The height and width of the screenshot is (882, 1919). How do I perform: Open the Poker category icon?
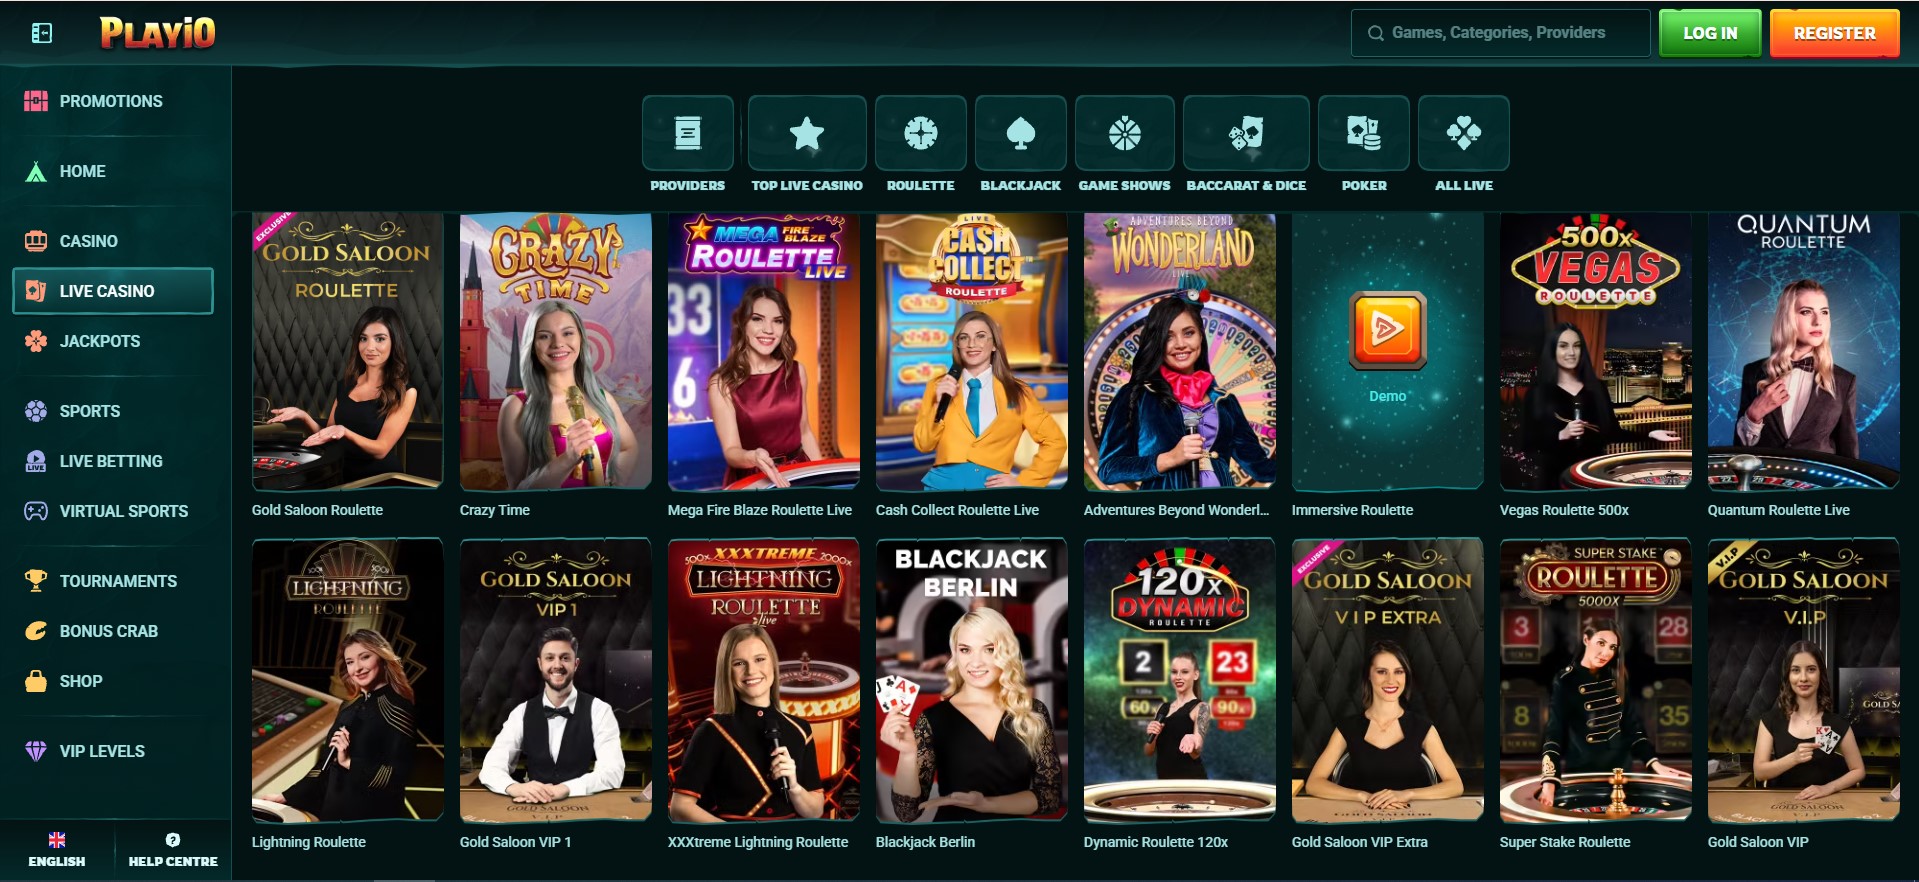pyautogui.click(x=1363, y=134)
